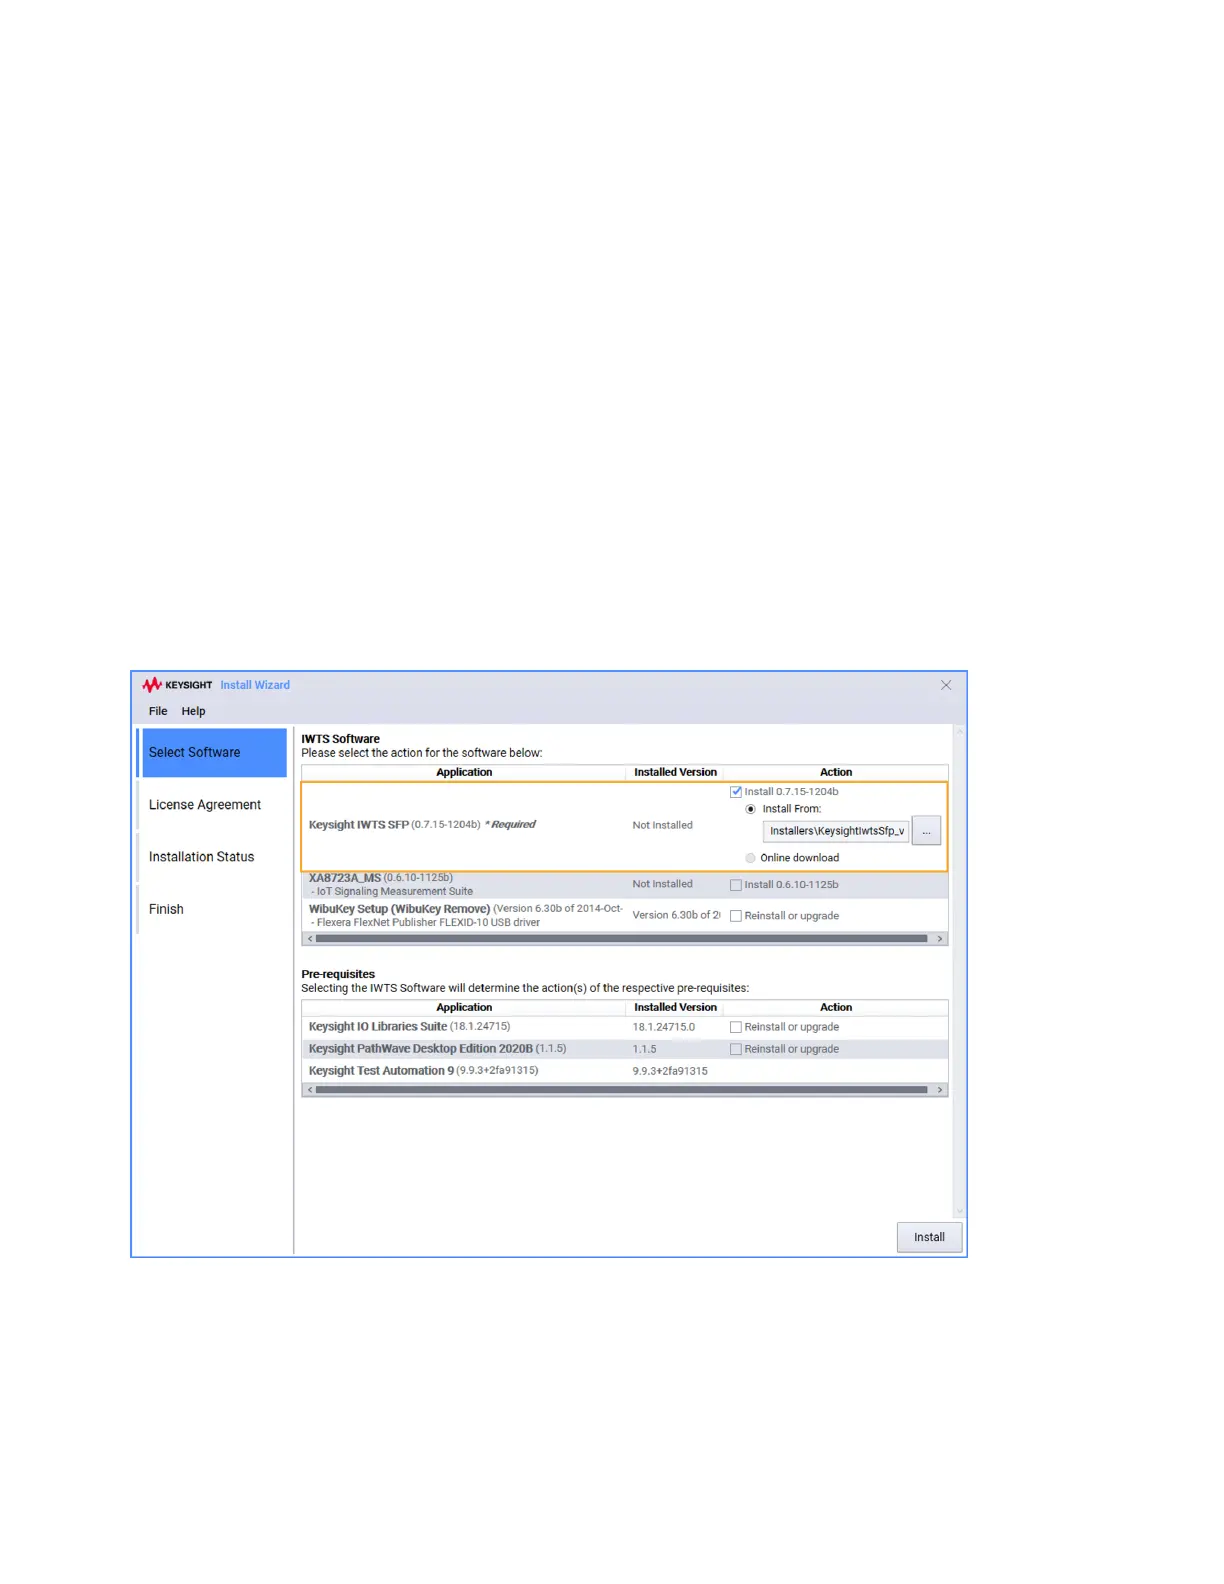Close the Install Wizard window
This screenshot has width=1224, height=1584.
[x=946, y=685]
